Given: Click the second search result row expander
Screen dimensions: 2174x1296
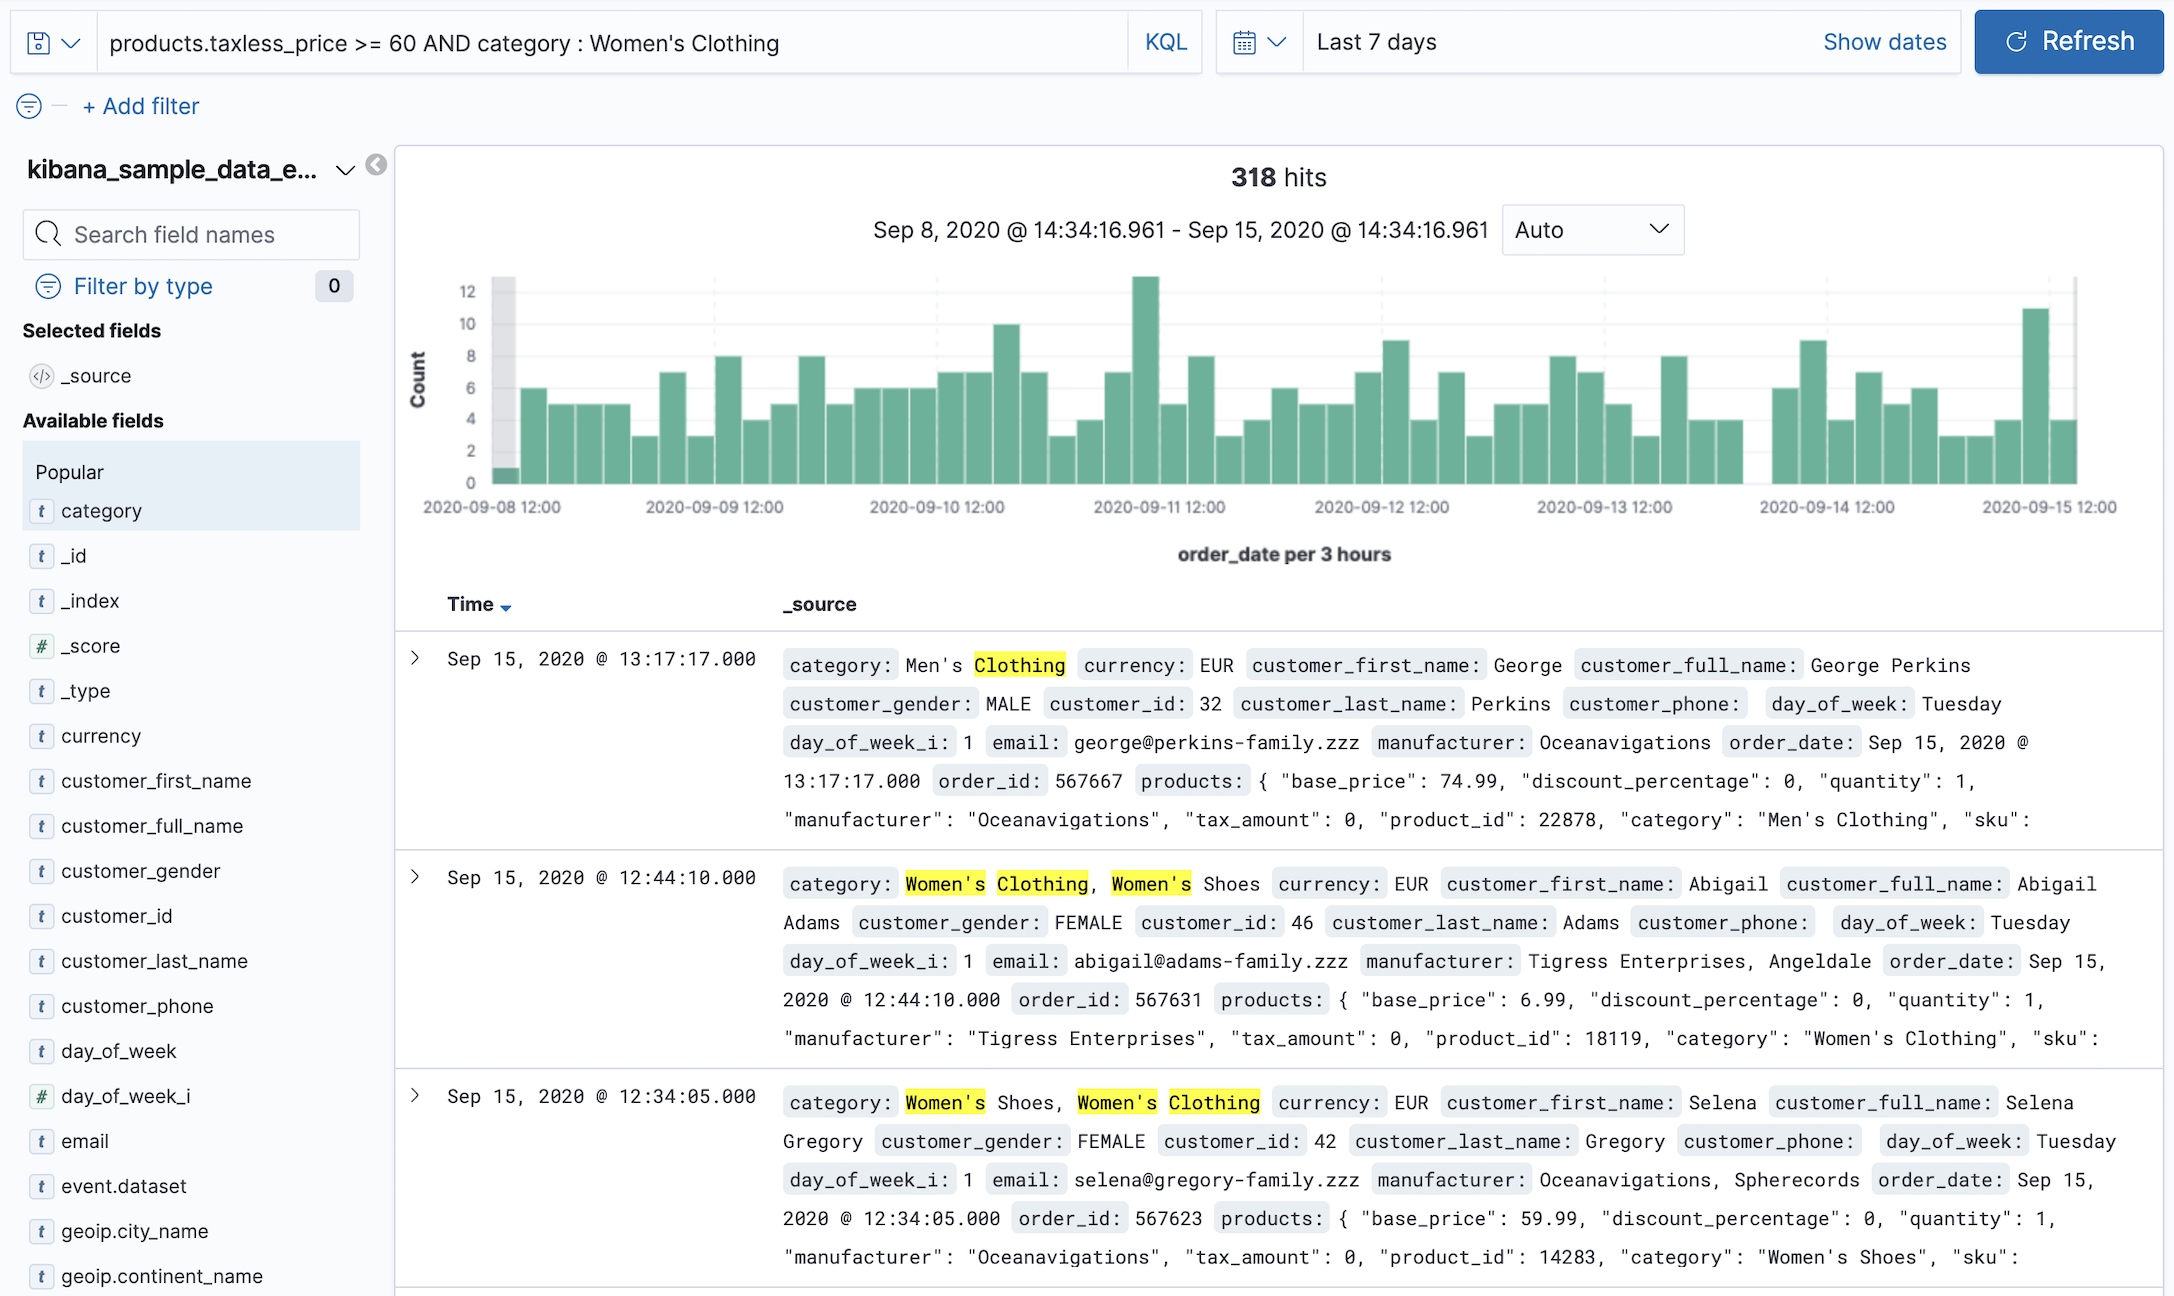Looking at the screenshot, I should 415,878.
